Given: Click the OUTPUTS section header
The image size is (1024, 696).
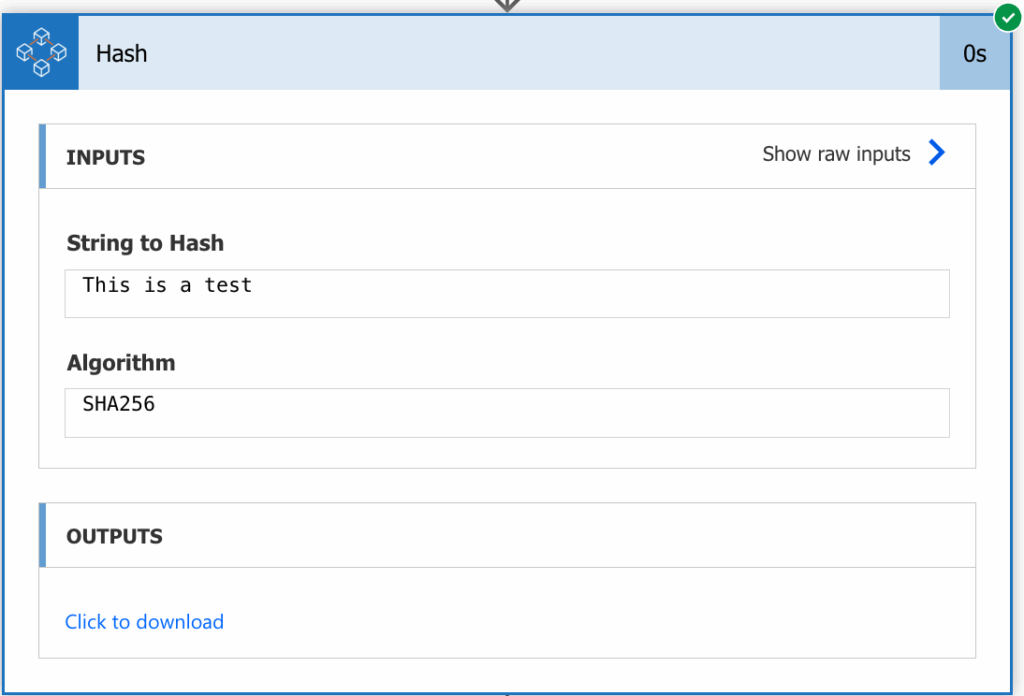Looking at the screenshot, I should click(x=507, y=535).
